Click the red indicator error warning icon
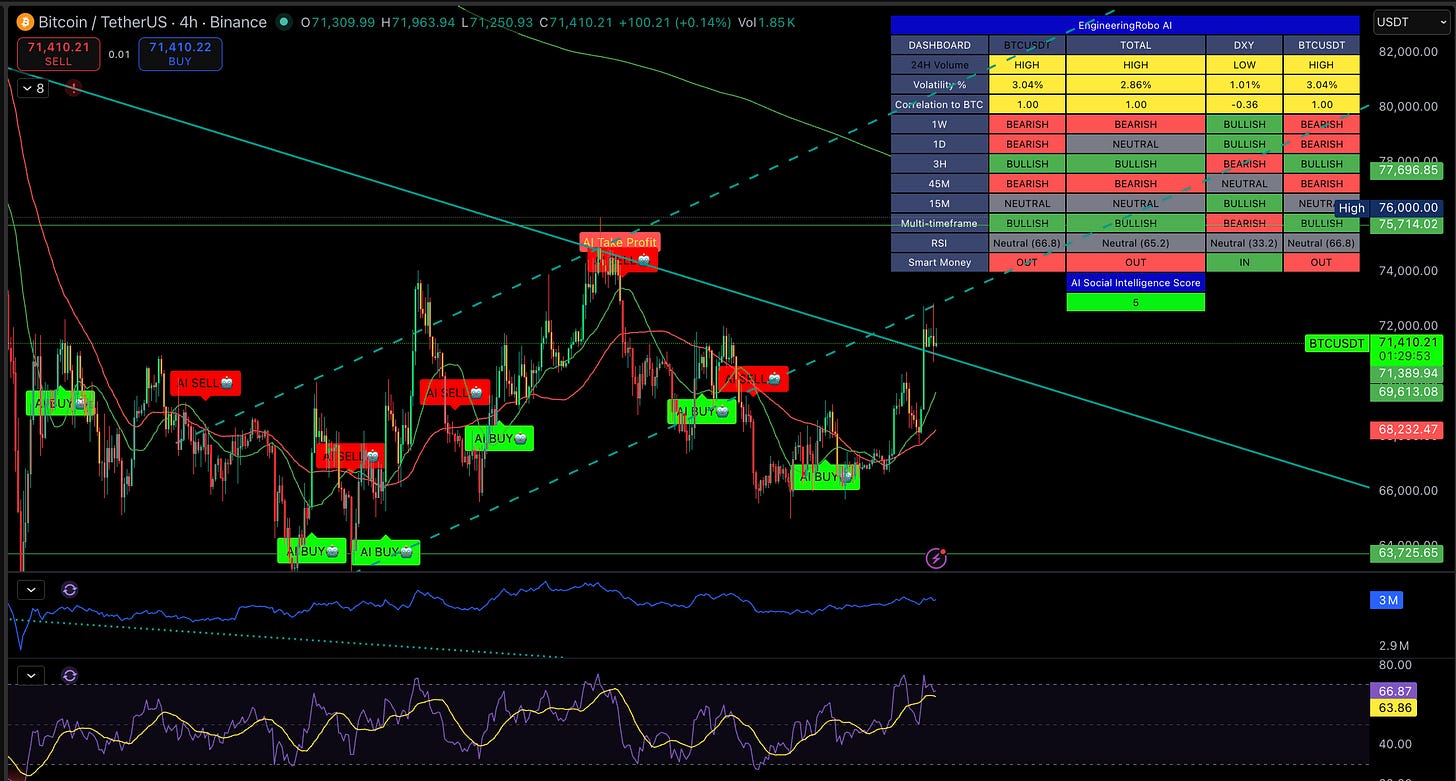This screenshot has width=1456, height=781. [74, 88]
